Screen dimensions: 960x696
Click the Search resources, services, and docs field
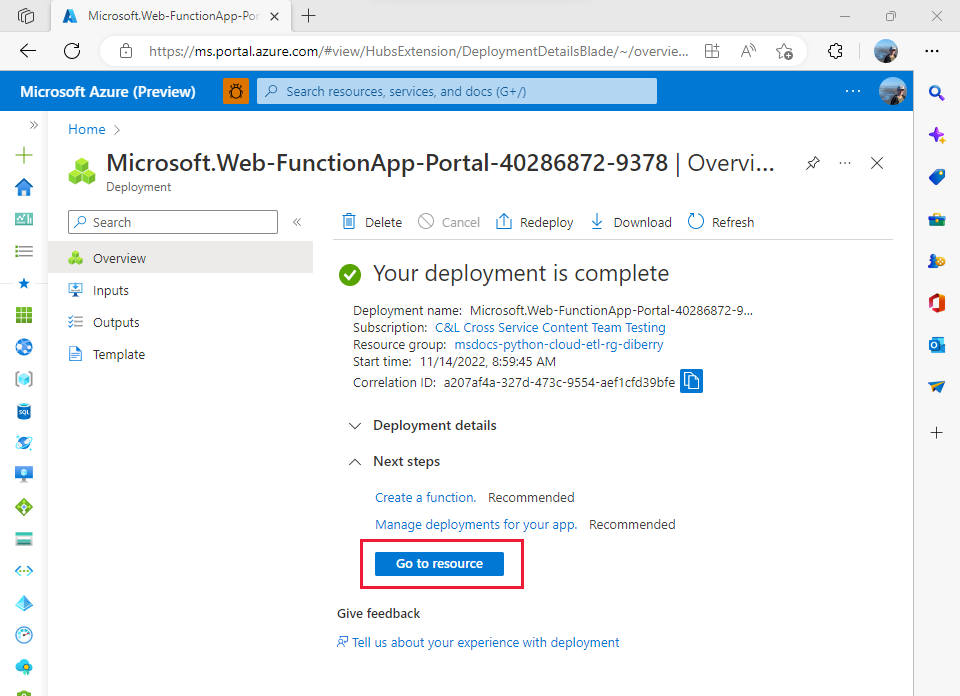(x=457, y=91)
